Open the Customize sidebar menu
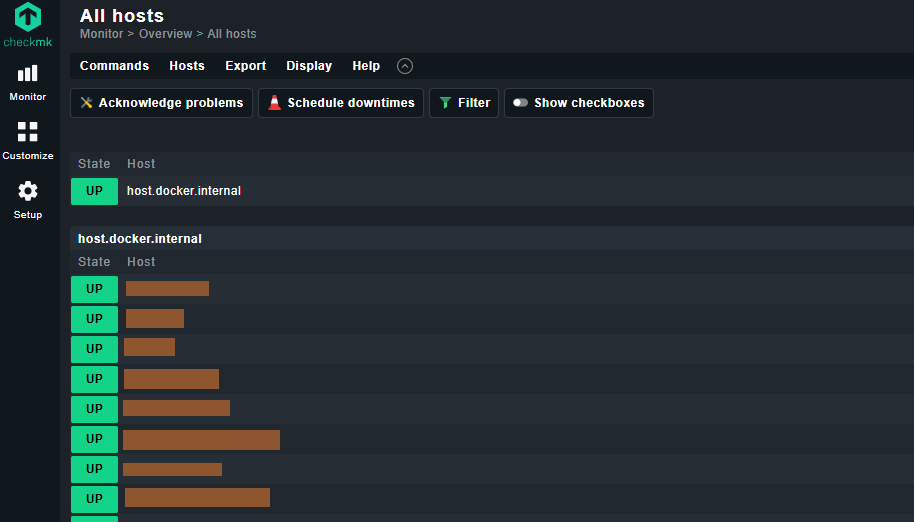Viewport: 914px width, 522px height. 28,140
